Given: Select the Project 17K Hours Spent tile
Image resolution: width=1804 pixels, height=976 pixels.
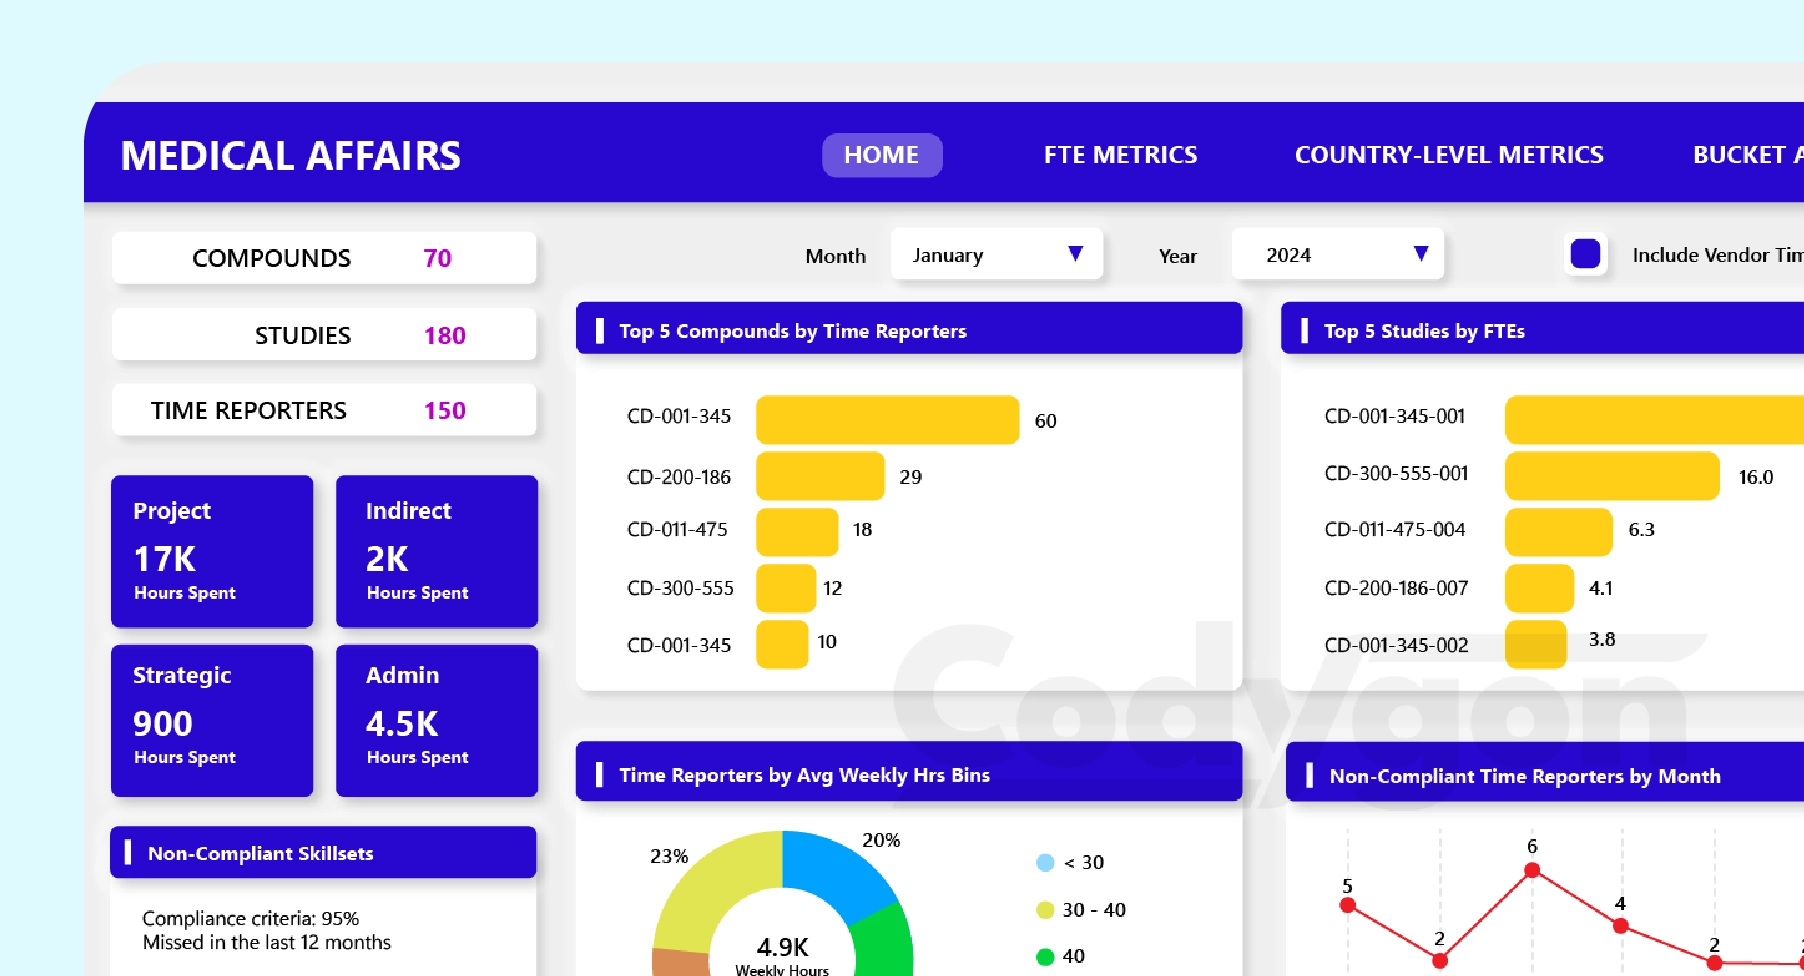Looking at the screenshot, I should (x=212, y=551).
